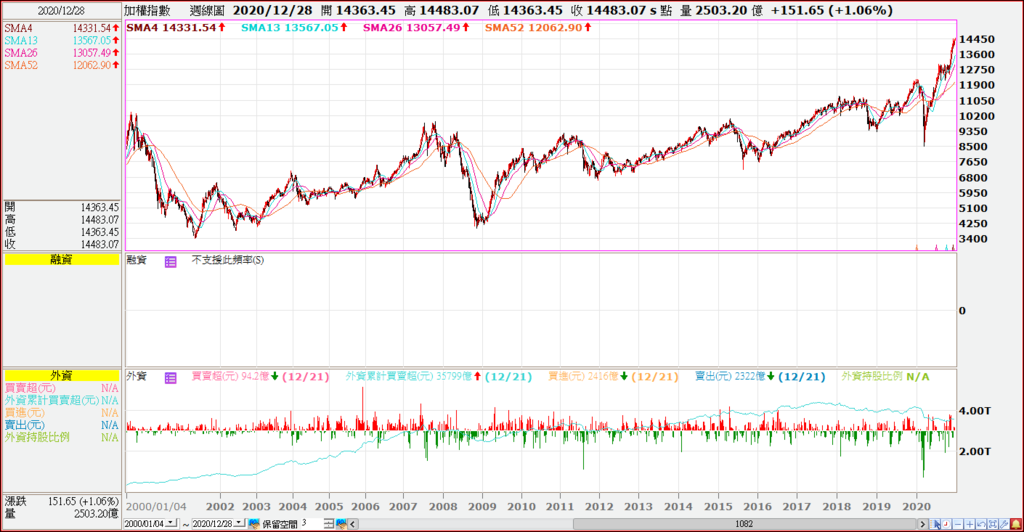This screenshot has width=1024, height=532.
Task: Click 開 open price row in sidebar
Action: point(61,207)
